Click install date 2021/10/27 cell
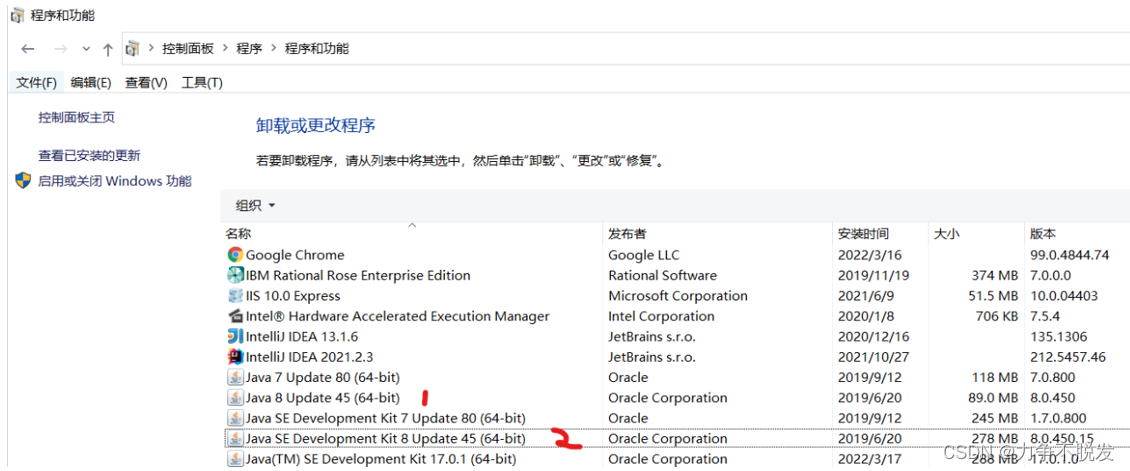The height and width of the screenshot is (471, 1130). [x=873, y=356]
